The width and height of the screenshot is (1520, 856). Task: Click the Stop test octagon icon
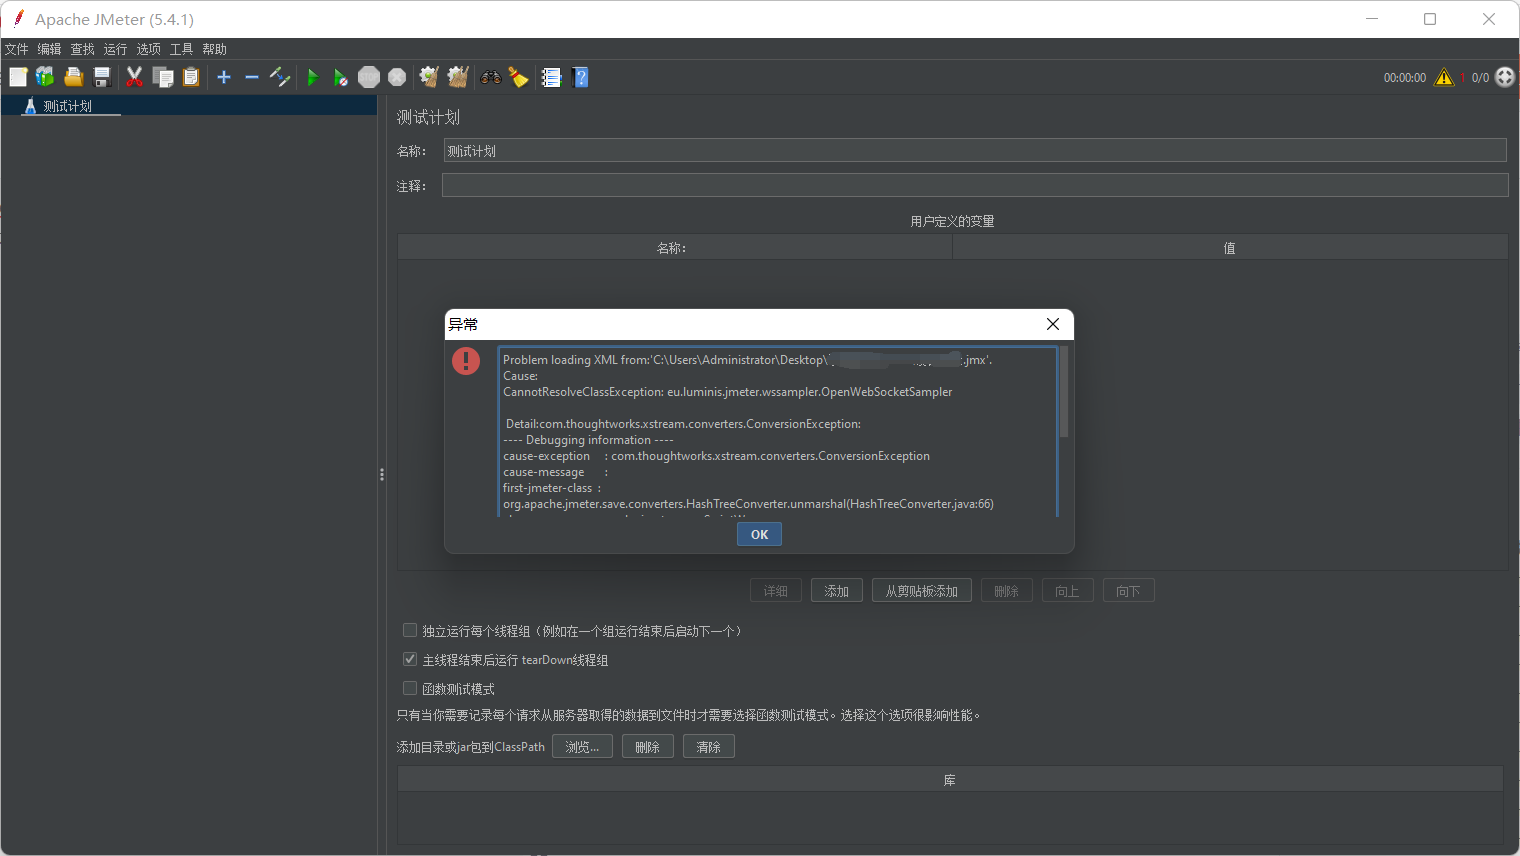point(369,77)
